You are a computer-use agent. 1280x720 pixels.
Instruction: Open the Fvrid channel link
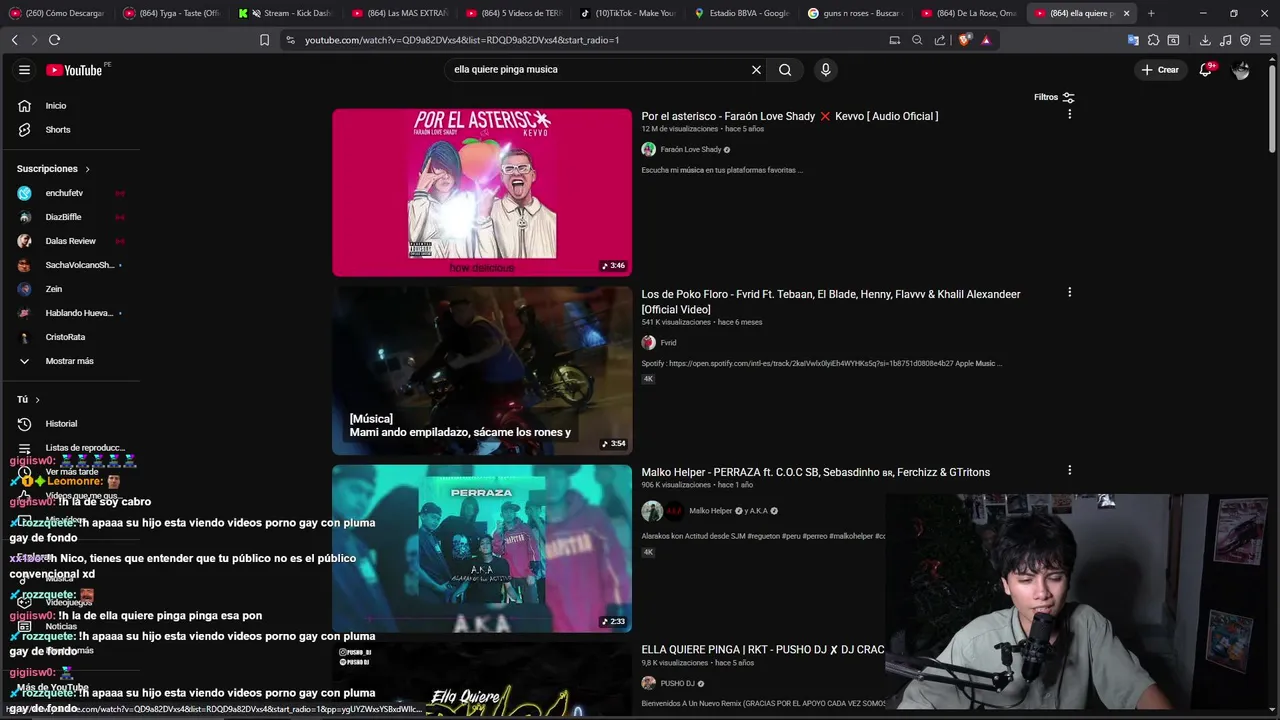click(x=668, y=342)
